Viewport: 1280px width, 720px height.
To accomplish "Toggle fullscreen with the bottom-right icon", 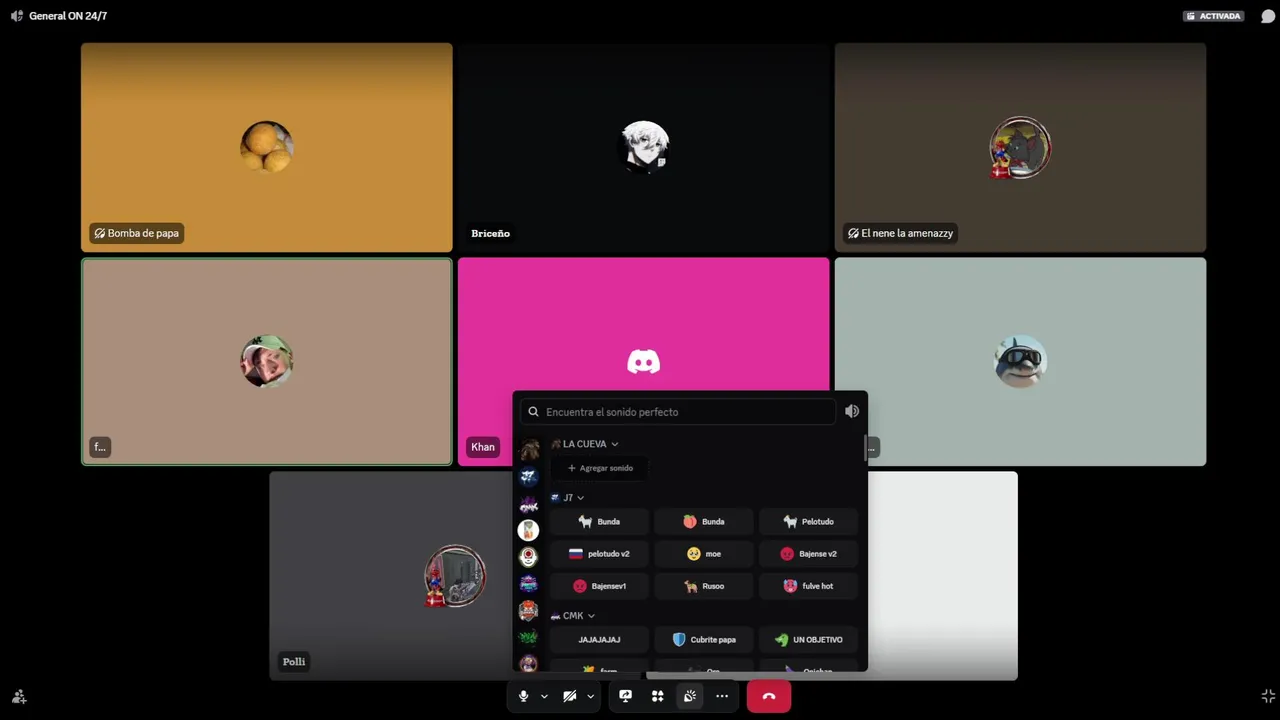I will click(1268, 696).
